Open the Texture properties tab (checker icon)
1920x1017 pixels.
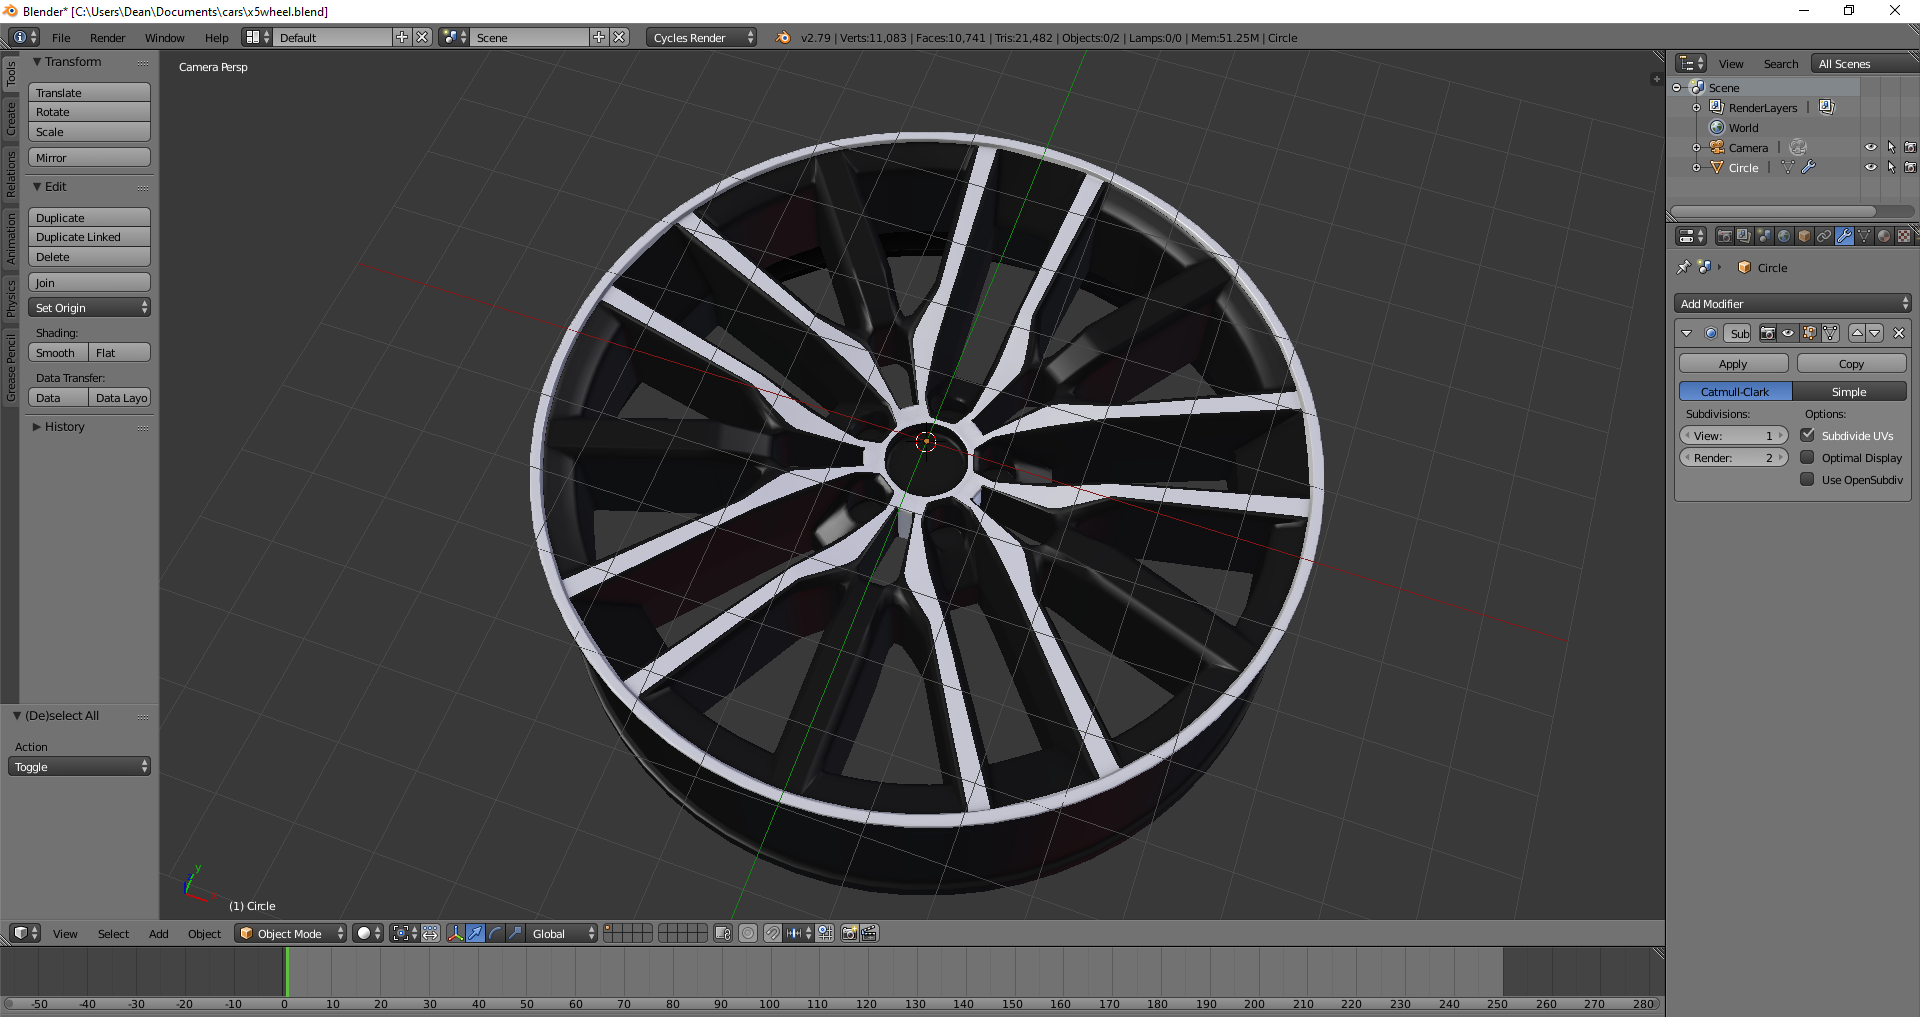tap(1904, 236)
